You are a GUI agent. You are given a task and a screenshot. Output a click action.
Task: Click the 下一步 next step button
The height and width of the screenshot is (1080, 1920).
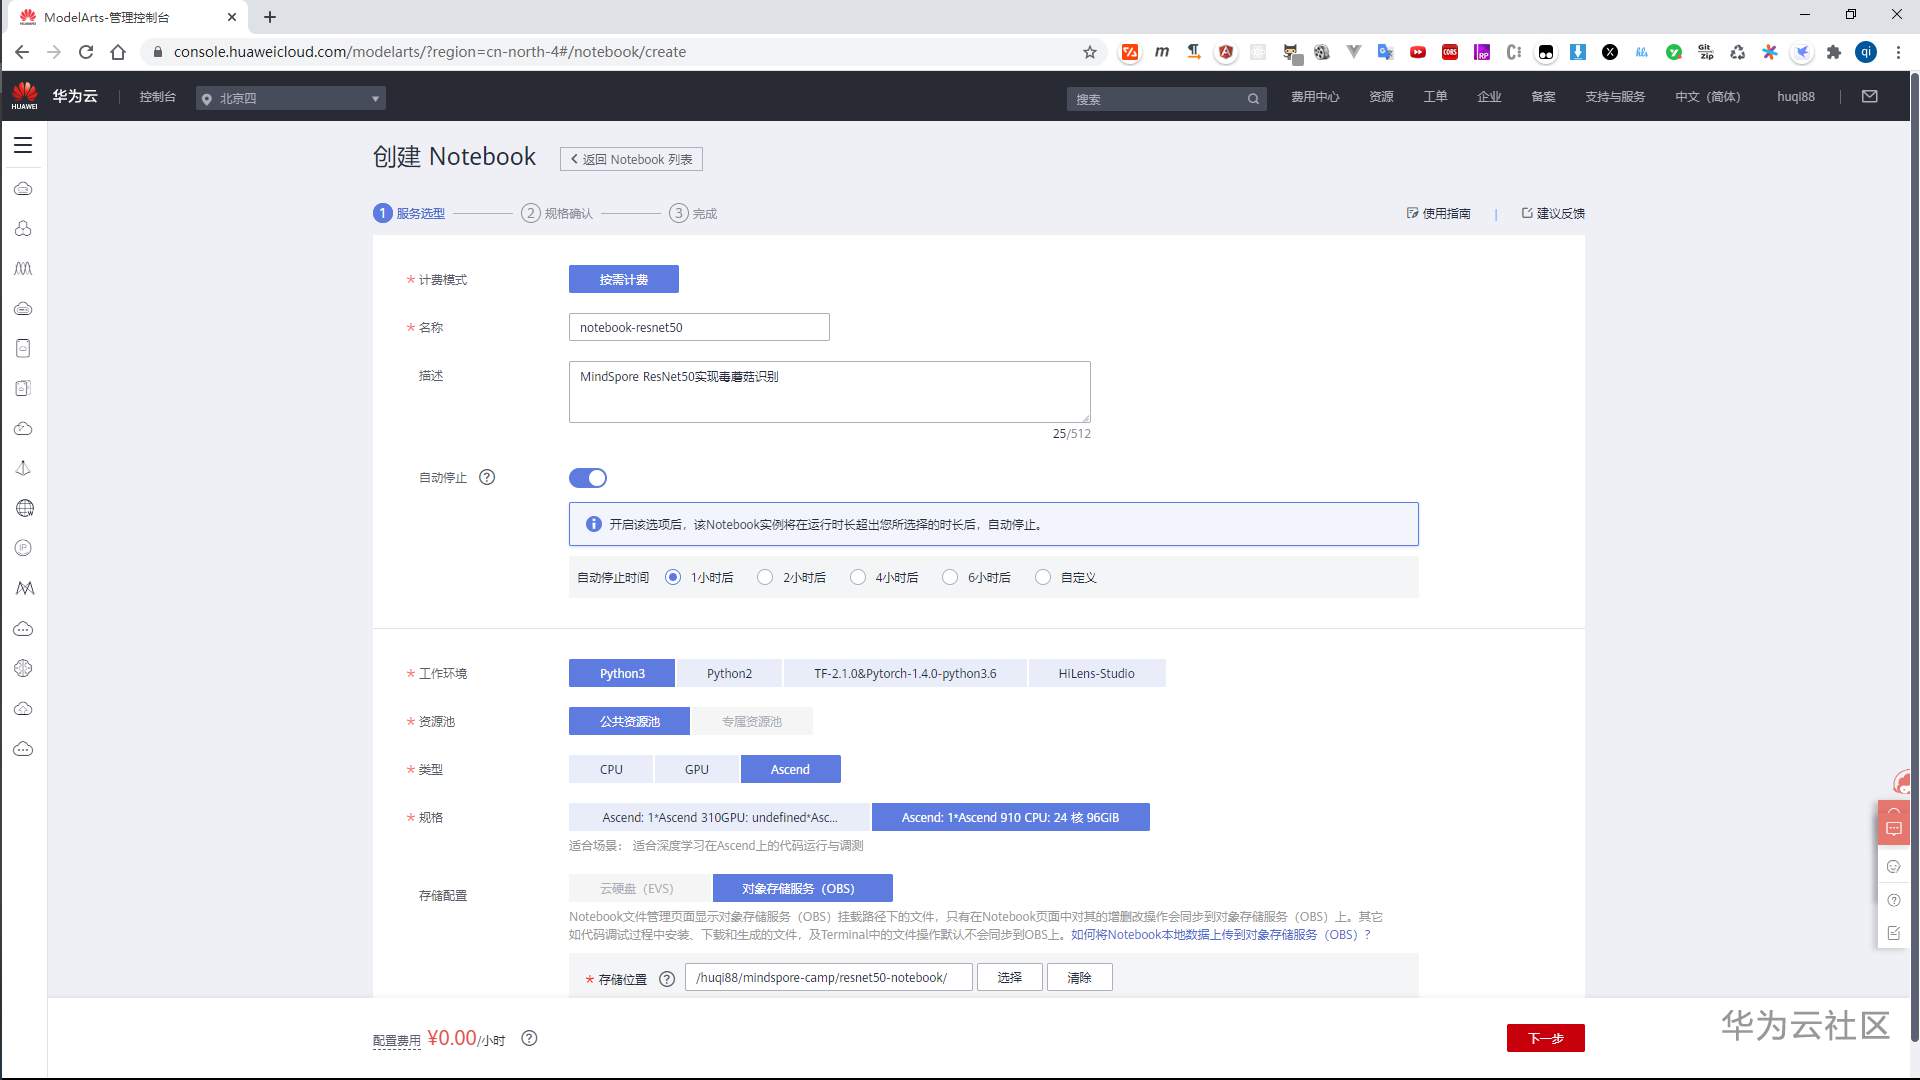pos(1545,1038)
